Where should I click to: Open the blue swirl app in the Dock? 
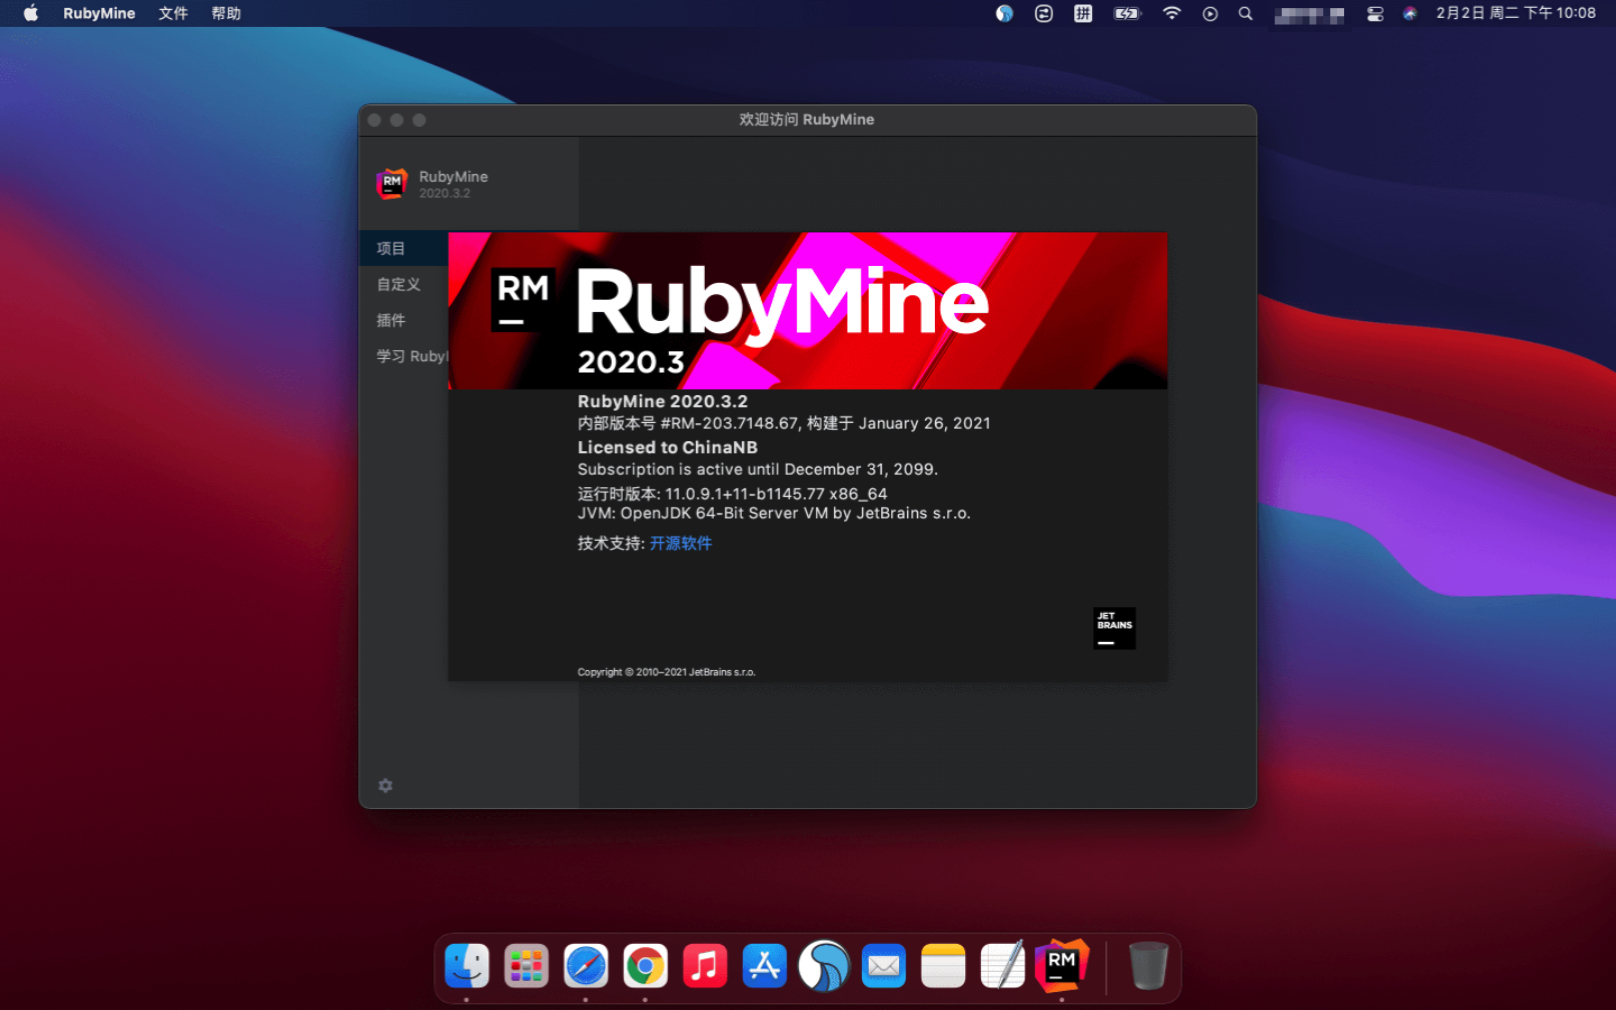click(x=824, y=966)
